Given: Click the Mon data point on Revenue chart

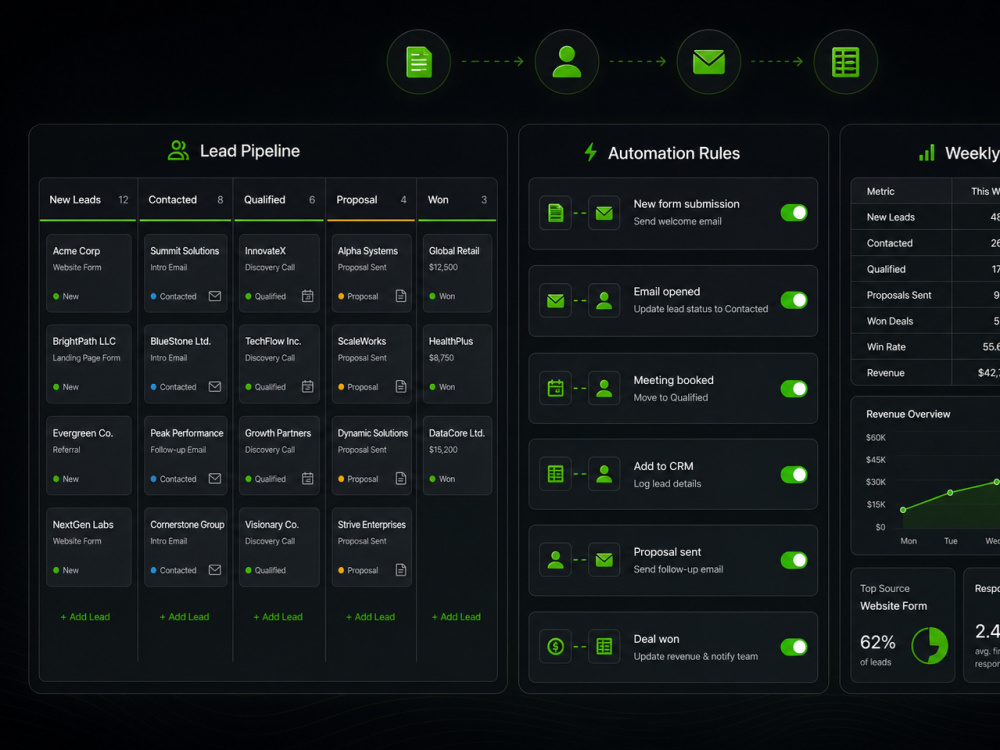Looking at the screenshot, I should pos(903,510).
